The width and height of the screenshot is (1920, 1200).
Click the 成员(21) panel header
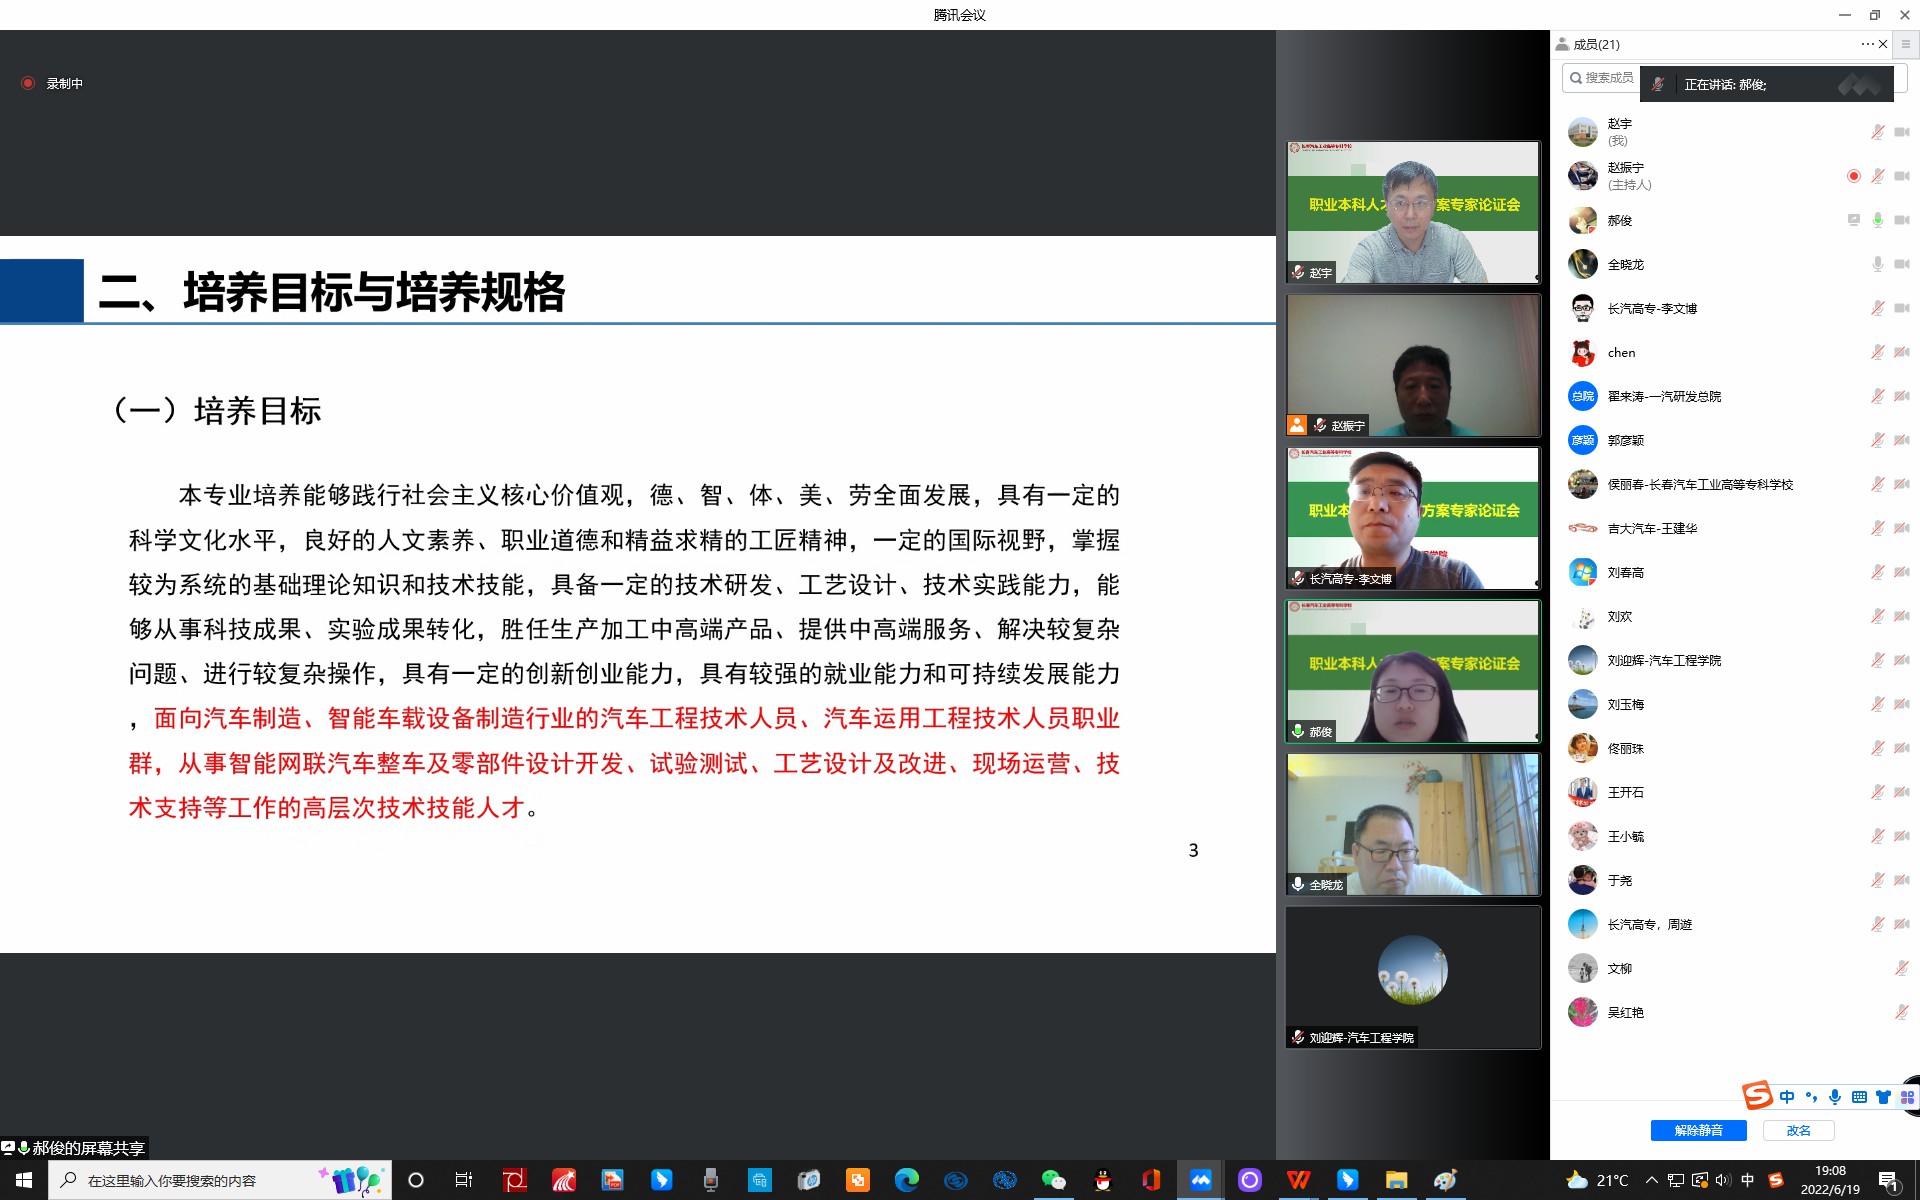[1596, 44]
